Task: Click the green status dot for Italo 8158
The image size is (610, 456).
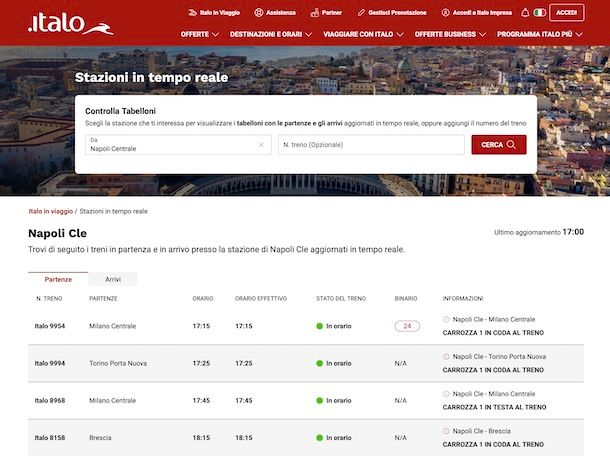Action: pos(320,438)
